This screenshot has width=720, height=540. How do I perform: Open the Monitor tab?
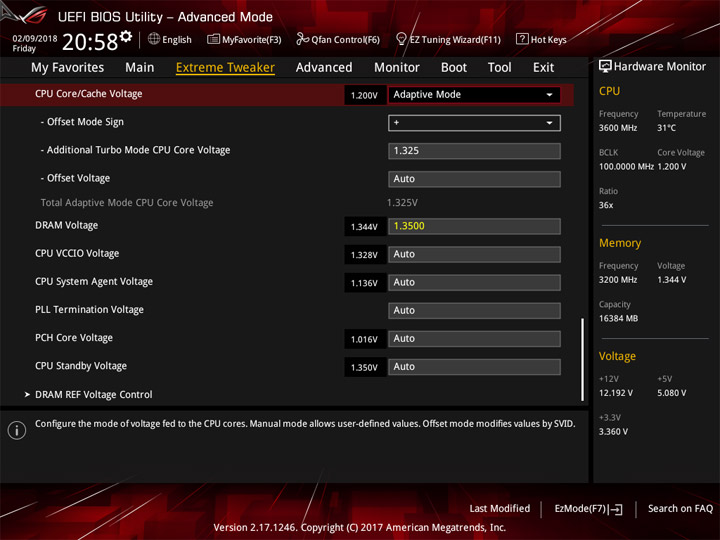point(397,68)
